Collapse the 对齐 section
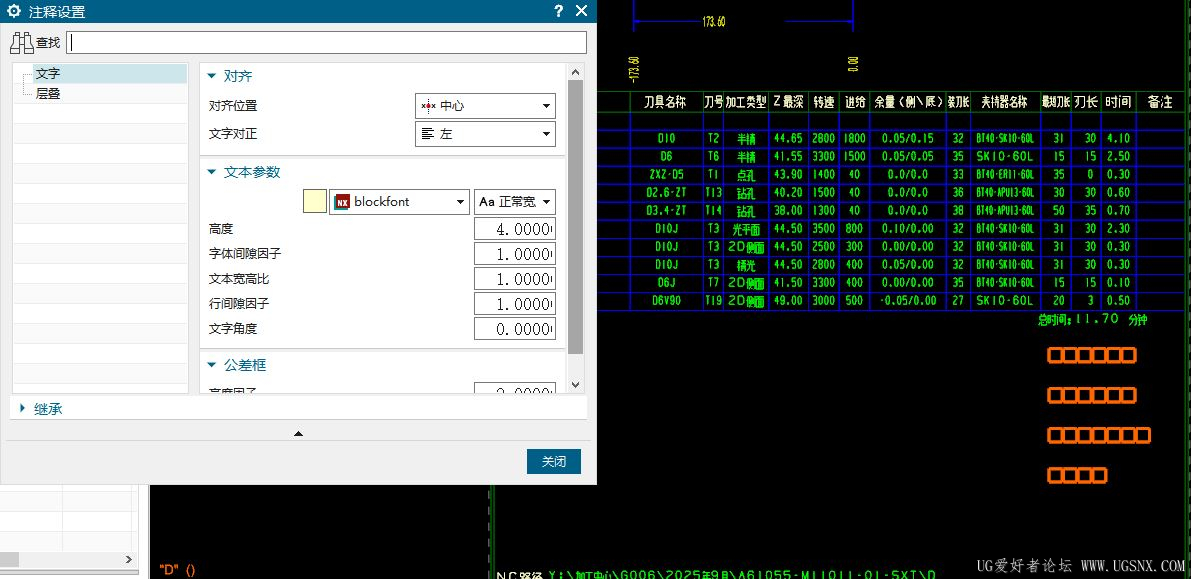Screen dimensions: 1191x579 coord(213,76)
